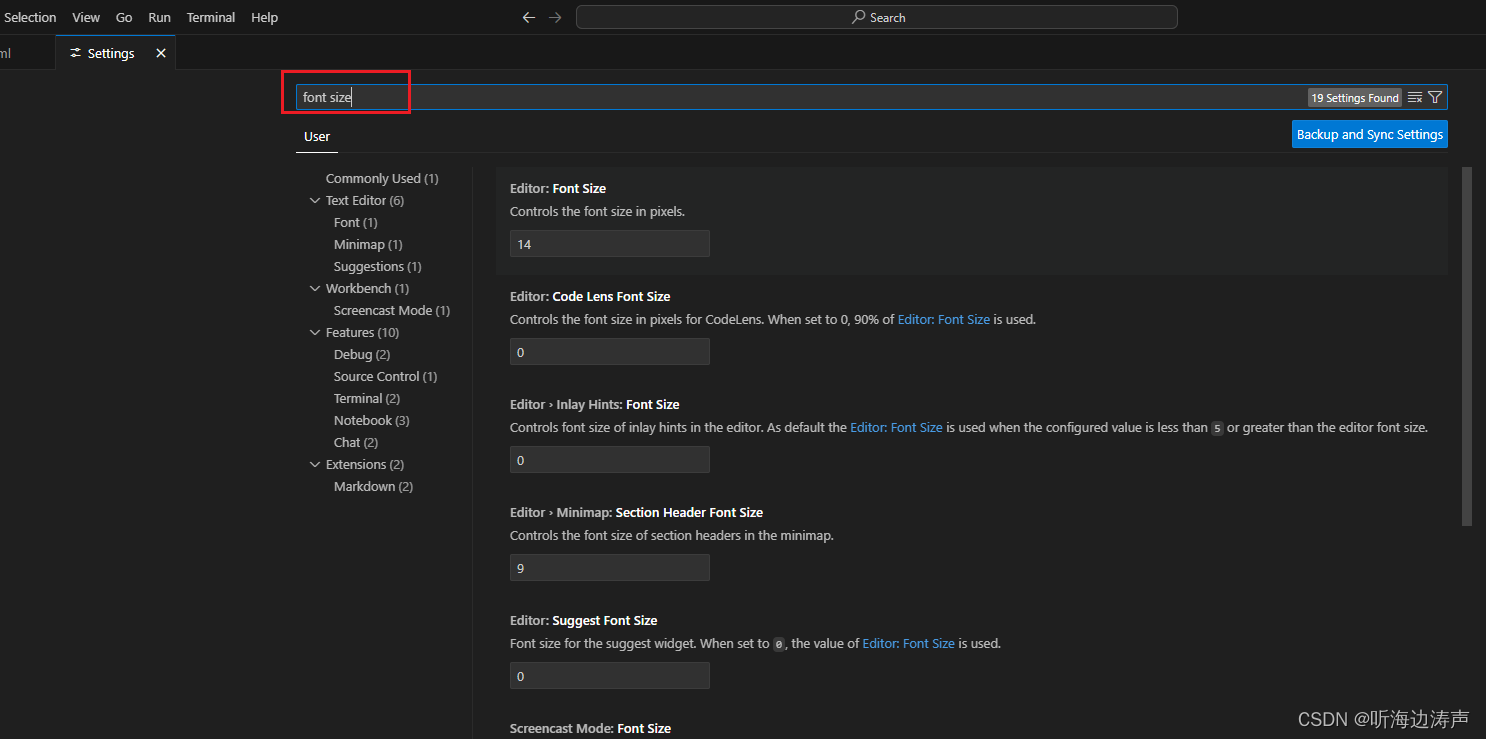Close the Settings tab
The width and height of the screenshot is (1486, 739).
tap(161, 53)
